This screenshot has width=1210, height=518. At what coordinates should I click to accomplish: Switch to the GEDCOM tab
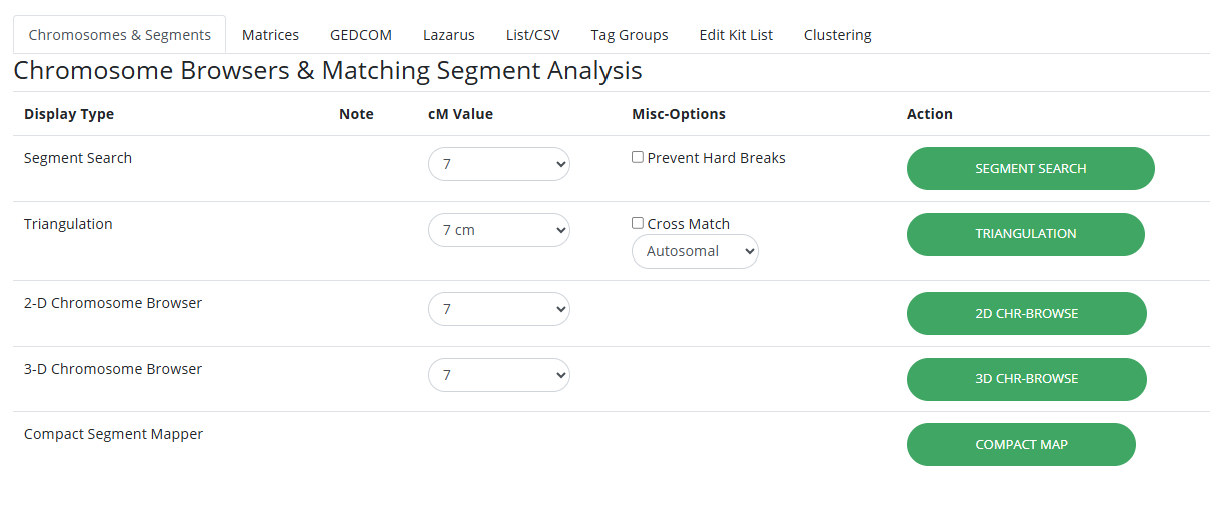click(x=361, y=35)
